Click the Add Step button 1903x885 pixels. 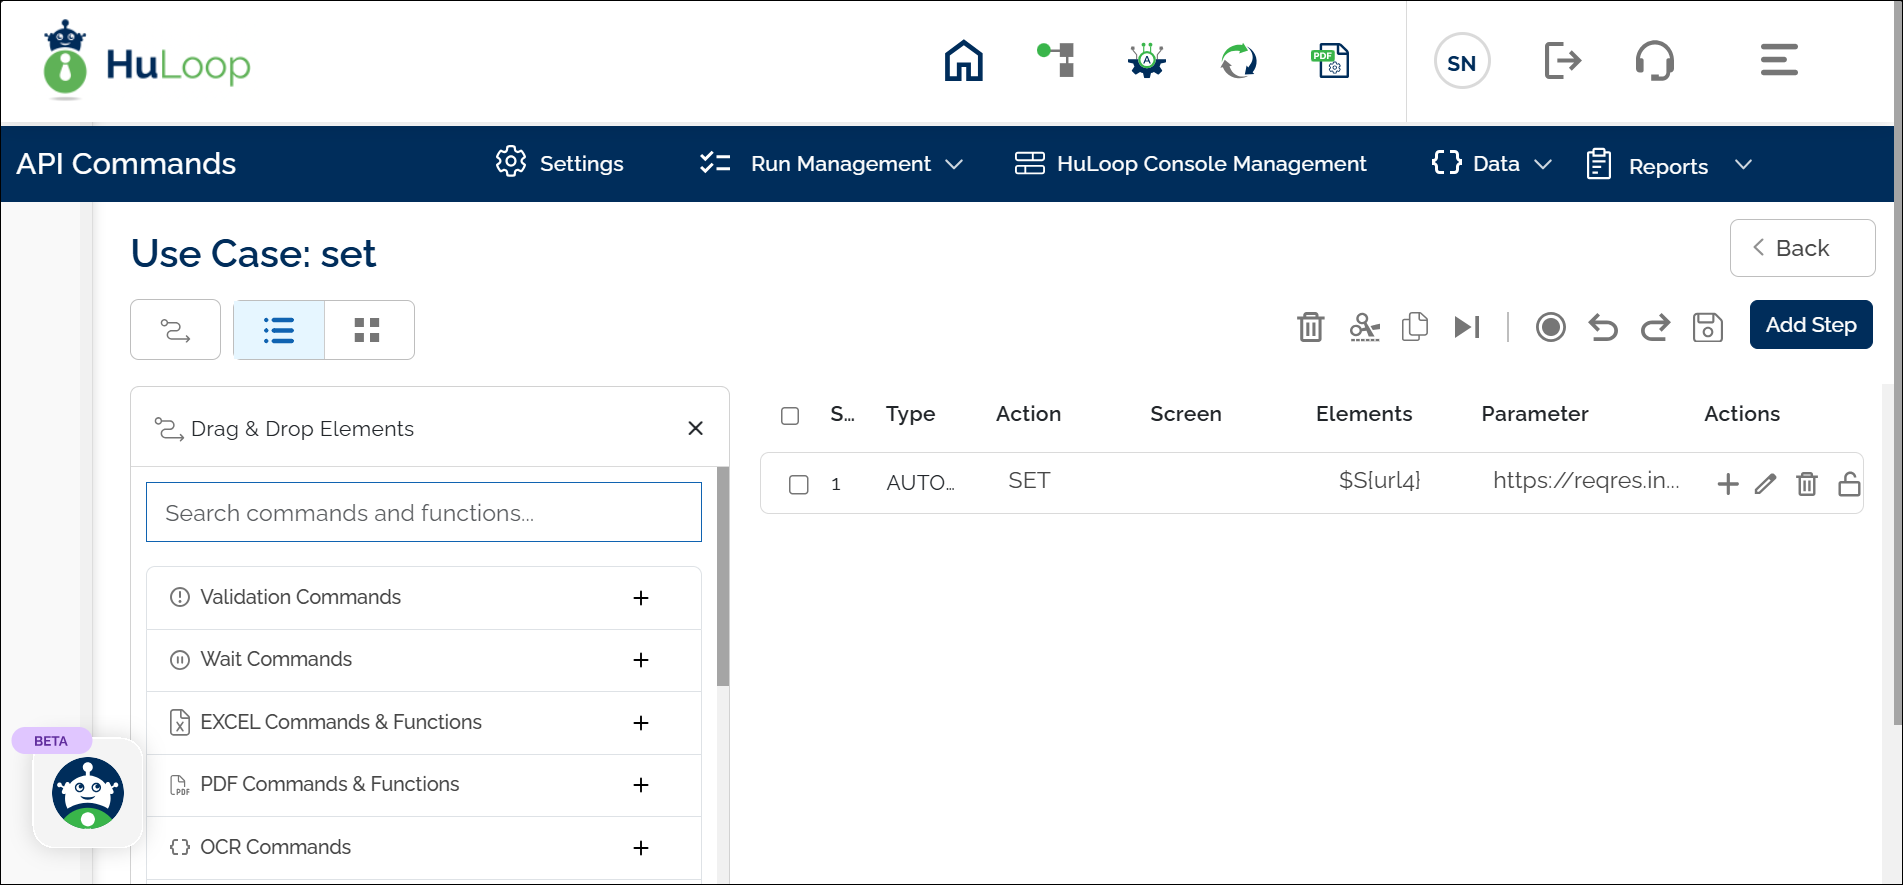point(1810,325)
